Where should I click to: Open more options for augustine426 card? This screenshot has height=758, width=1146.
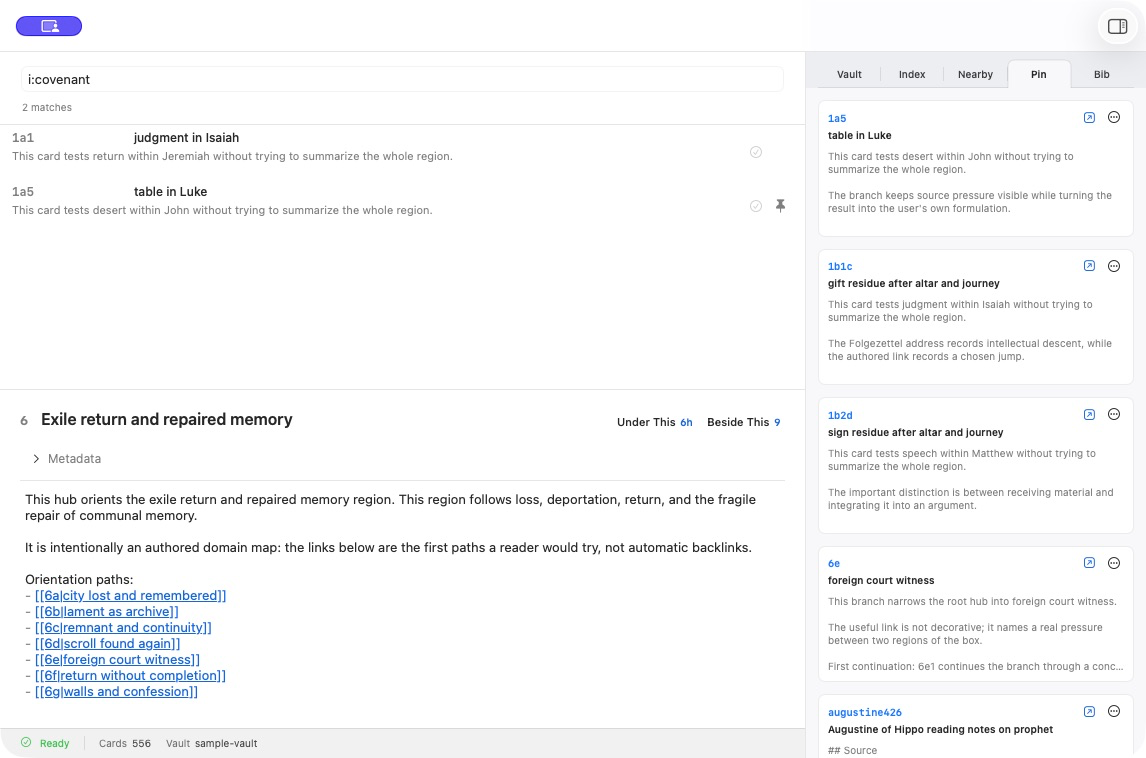pos(1114,711)
